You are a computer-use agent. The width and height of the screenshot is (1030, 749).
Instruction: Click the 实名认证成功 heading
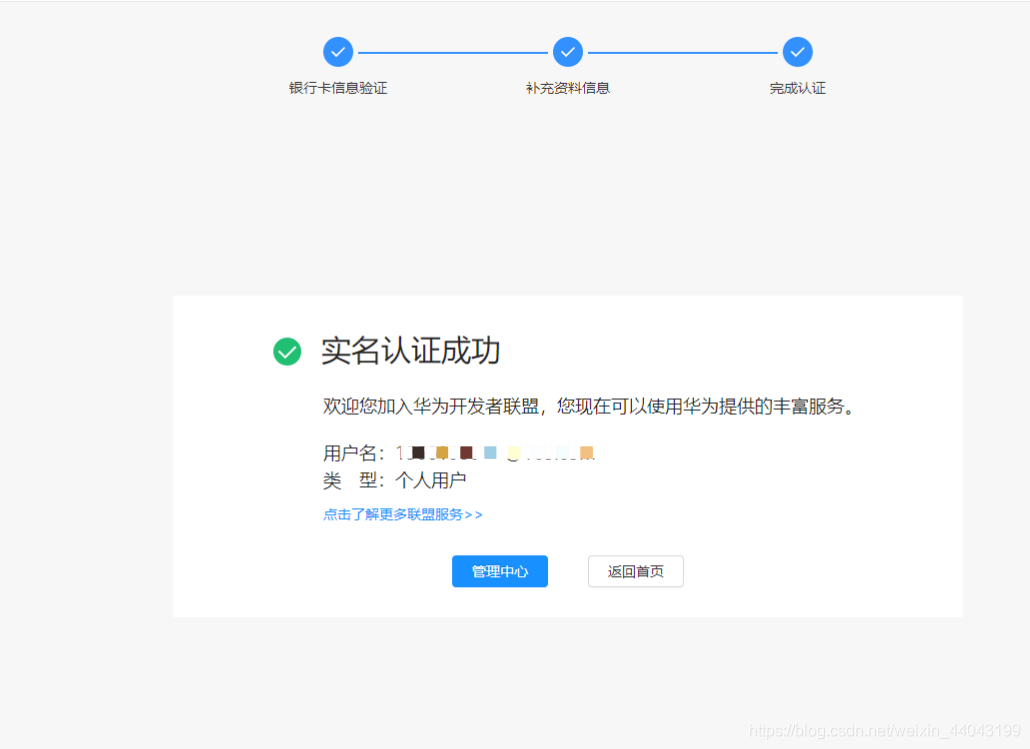click(411, 351)
